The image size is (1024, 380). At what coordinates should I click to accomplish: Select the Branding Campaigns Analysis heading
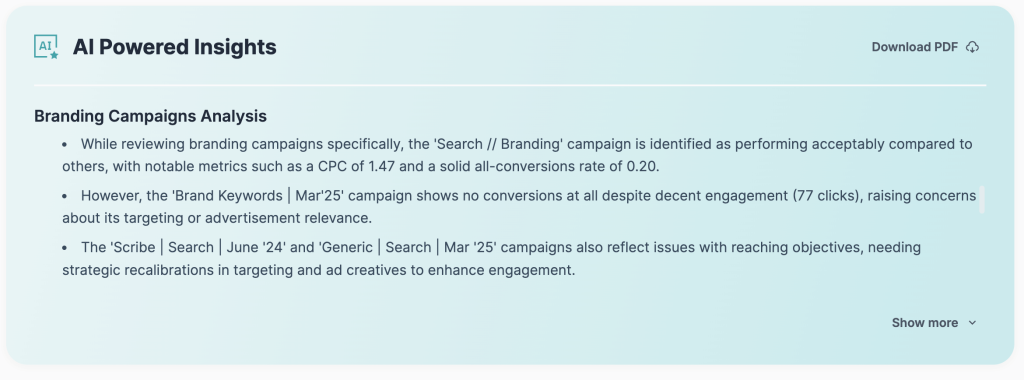[x=150, y=116]
